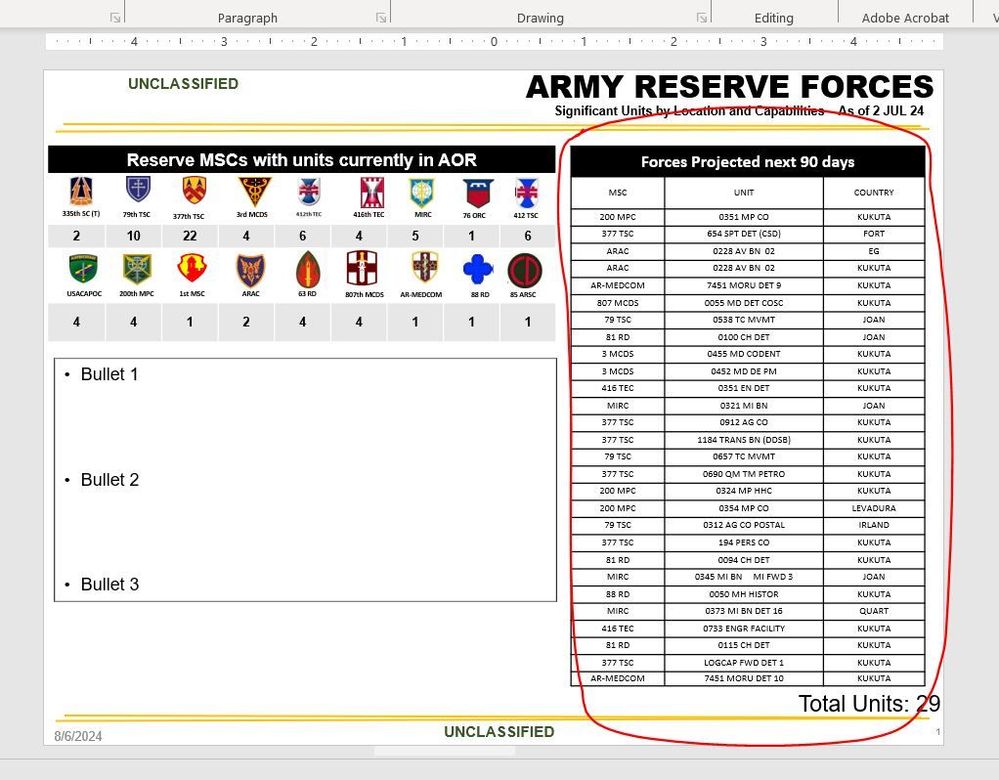Select the '0312 AG CO POSTAL' cell

(744, 525)
